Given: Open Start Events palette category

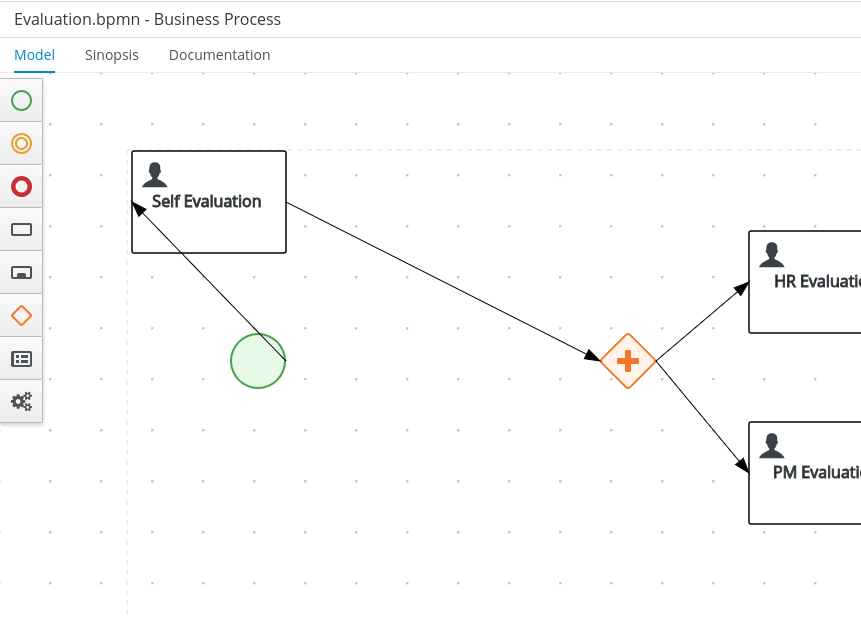Looking at the screenshot, I should point(21,100).
